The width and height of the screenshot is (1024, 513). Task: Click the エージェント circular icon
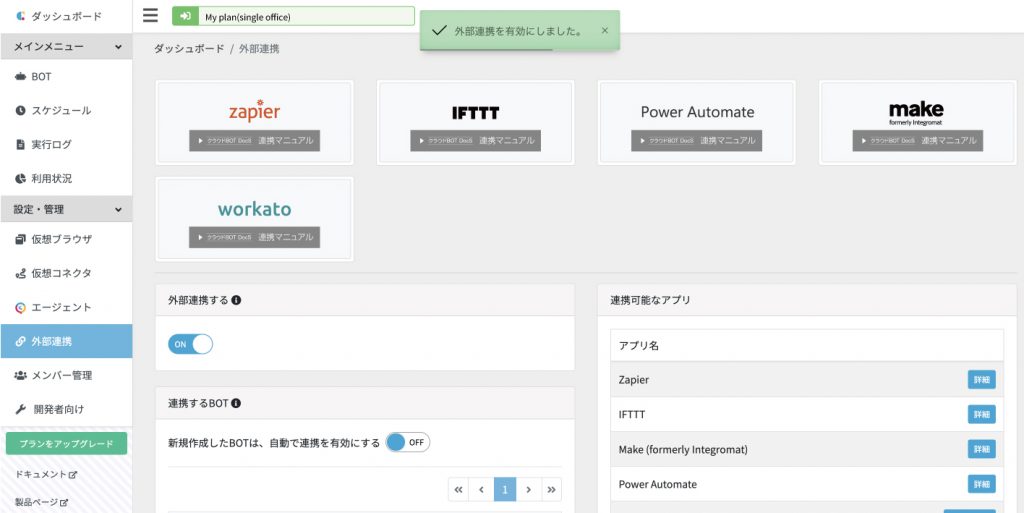coord(20,307)
